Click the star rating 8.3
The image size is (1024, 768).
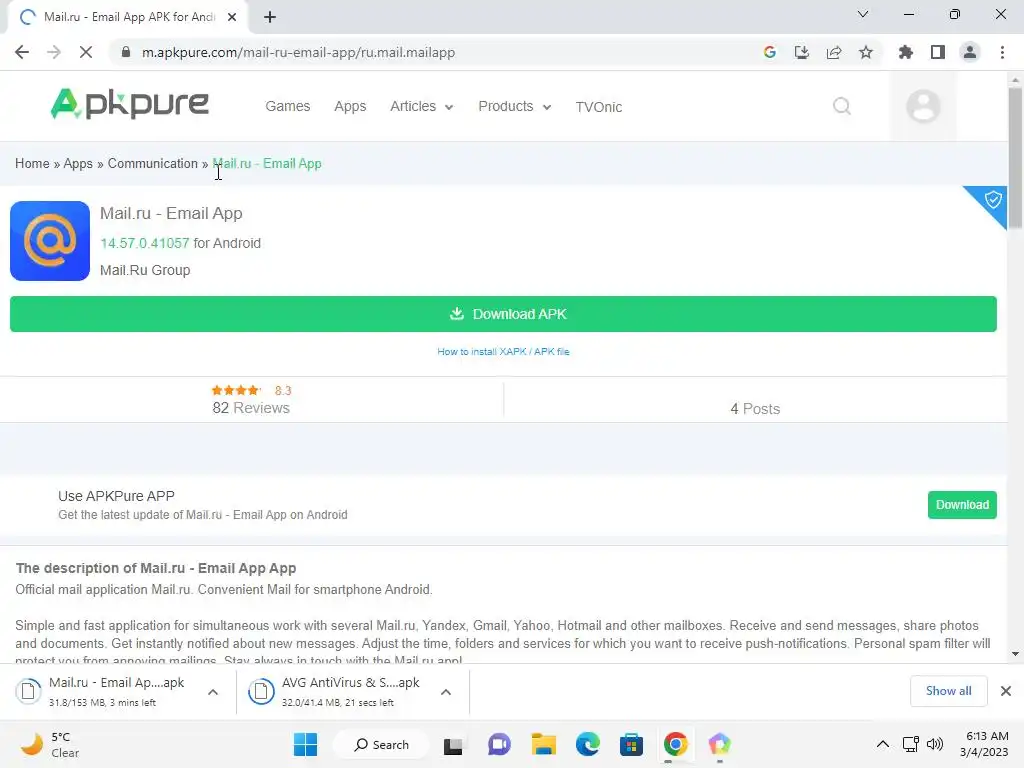coord(251,391)
